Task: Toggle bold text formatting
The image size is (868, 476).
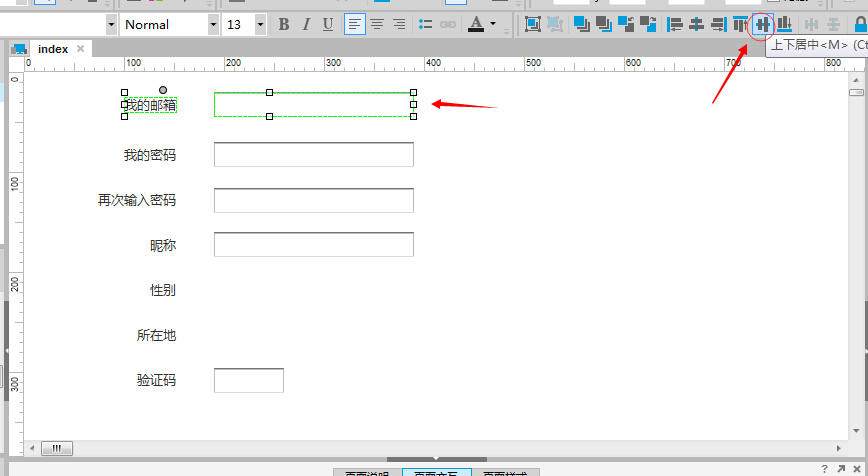Action: (284, 24)
